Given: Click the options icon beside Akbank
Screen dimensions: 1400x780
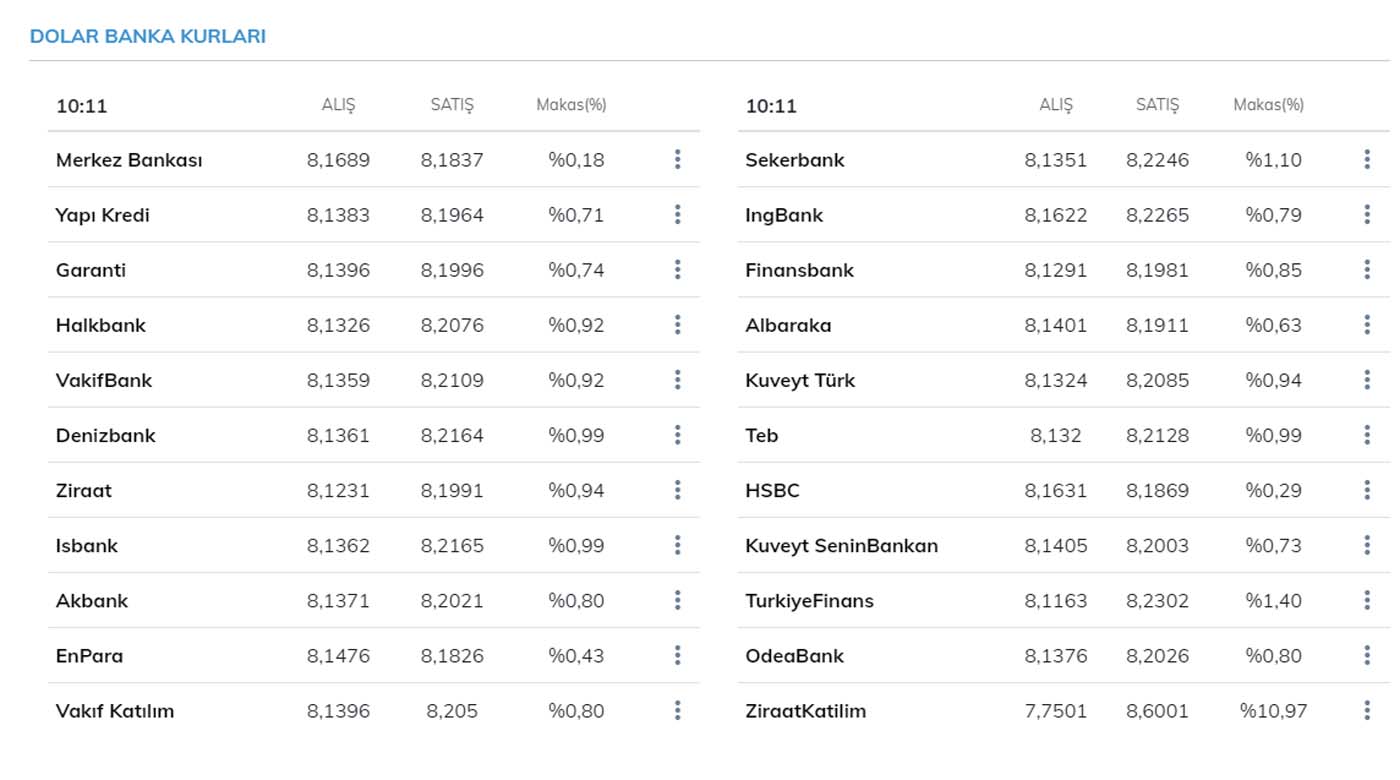Looking at the screenshot, I should [x=677, y=599].
